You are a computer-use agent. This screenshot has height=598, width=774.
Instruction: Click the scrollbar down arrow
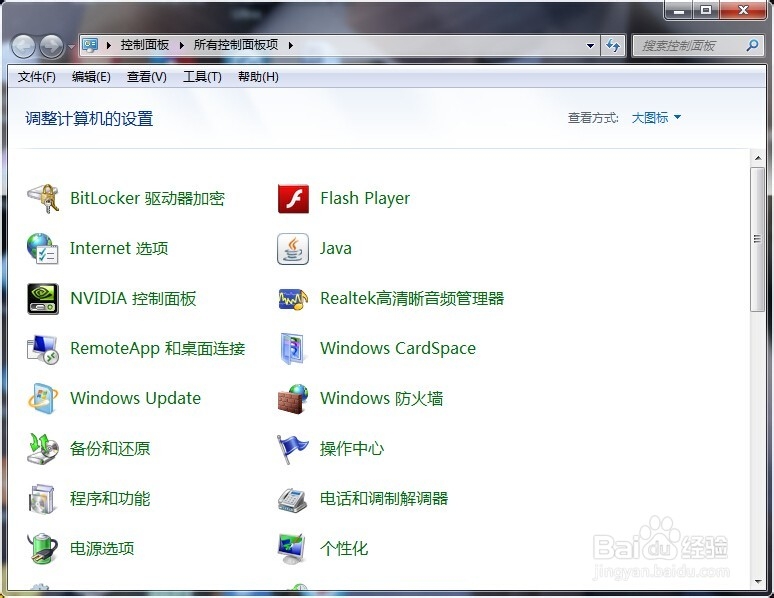coord(758,582)
